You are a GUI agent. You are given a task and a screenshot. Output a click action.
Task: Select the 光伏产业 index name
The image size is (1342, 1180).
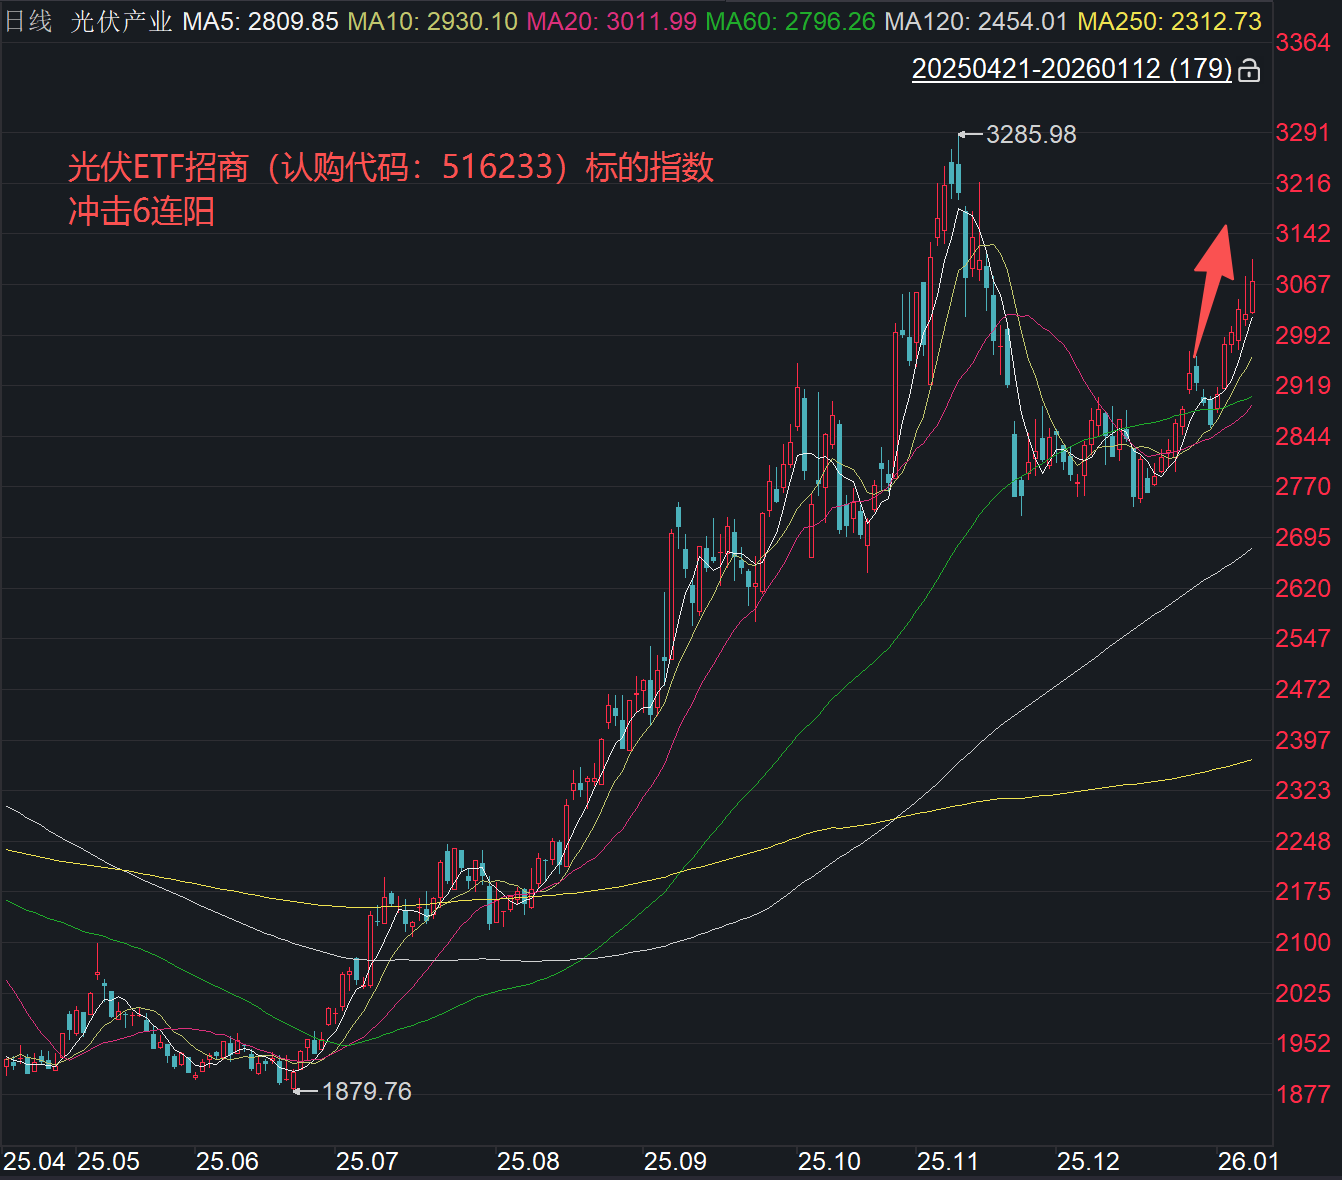click(119, 18)
